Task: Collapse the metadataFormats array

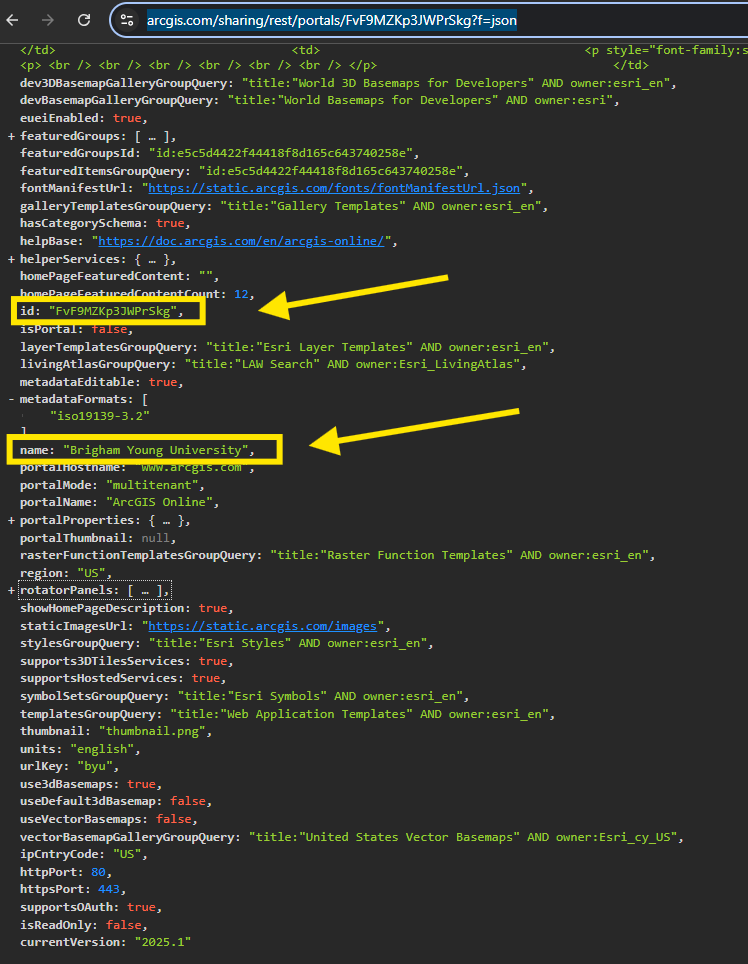Action: click(x=11, y=400)
